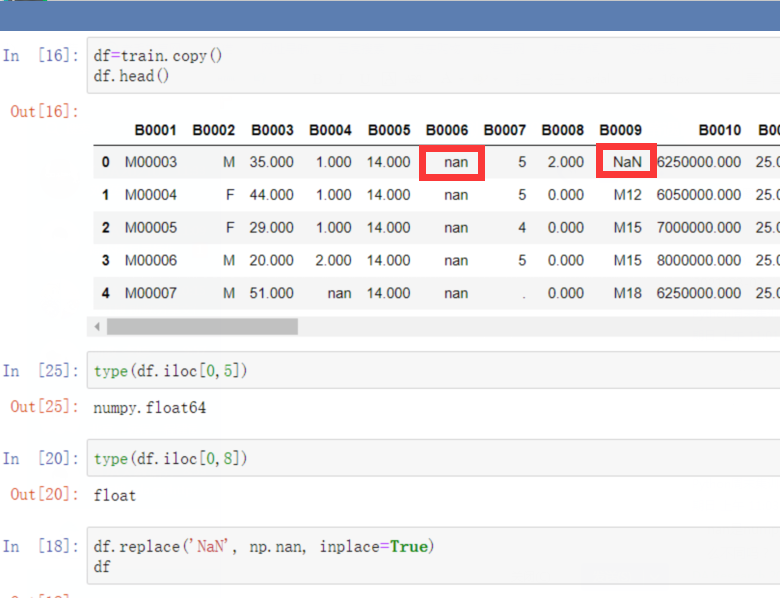Click value 2.000 in row 3 B0004
Image resolution: width=780 pixels, height=598 pixels.
point(333,261)
